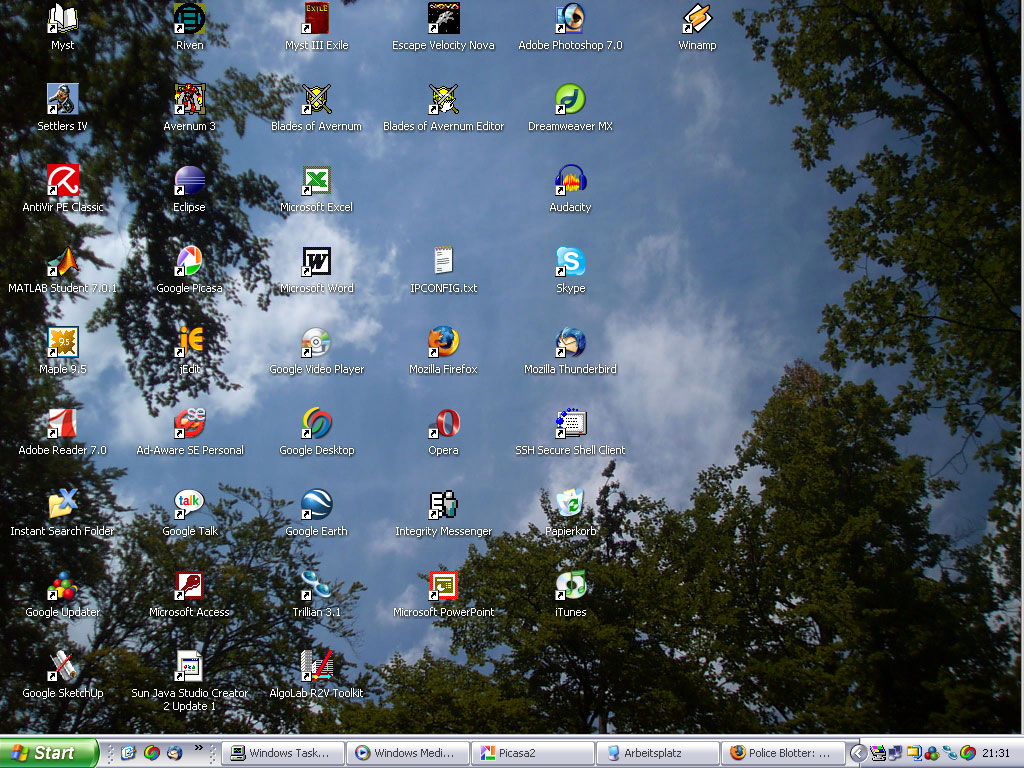Switch to Windows Task Manager taskbar button

pyautogui.click(x=283, y=753)
